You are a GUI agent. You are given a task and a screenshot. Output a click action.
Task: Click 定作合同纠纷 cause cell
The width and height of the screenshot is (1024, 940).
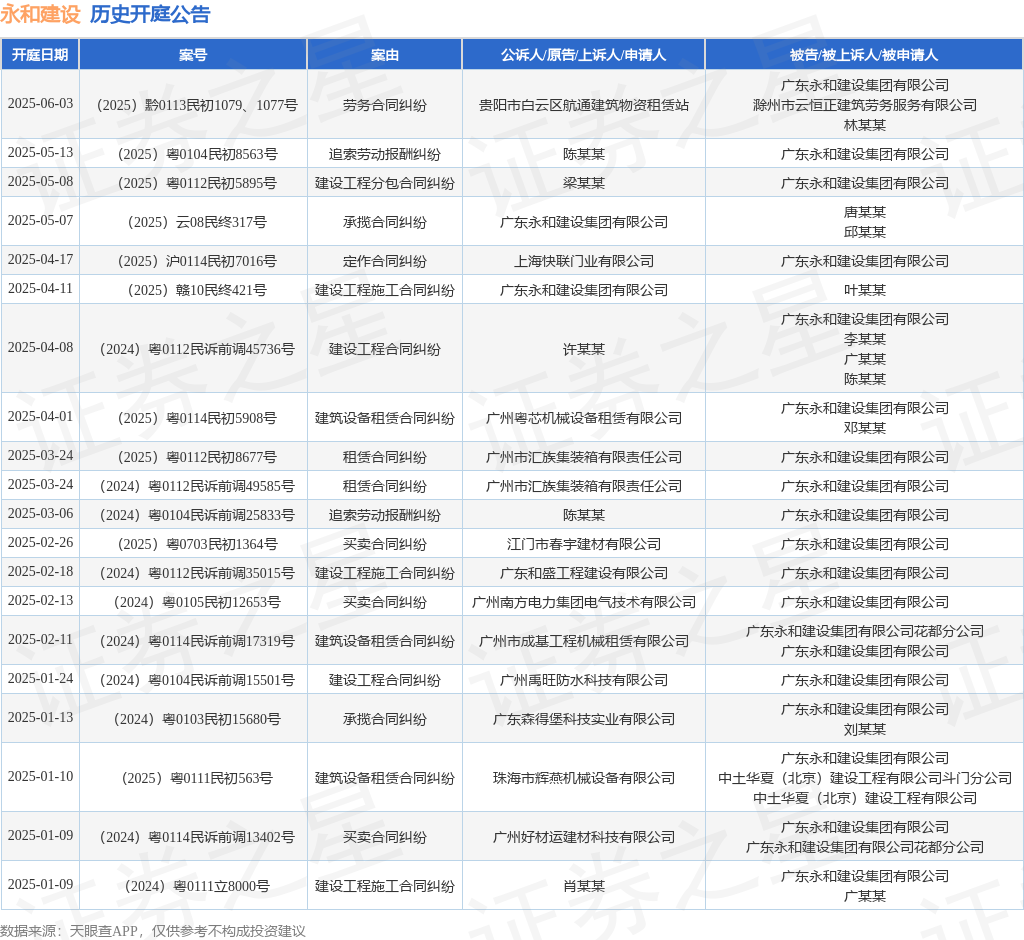pyautogui.click(x=385, y=261)
